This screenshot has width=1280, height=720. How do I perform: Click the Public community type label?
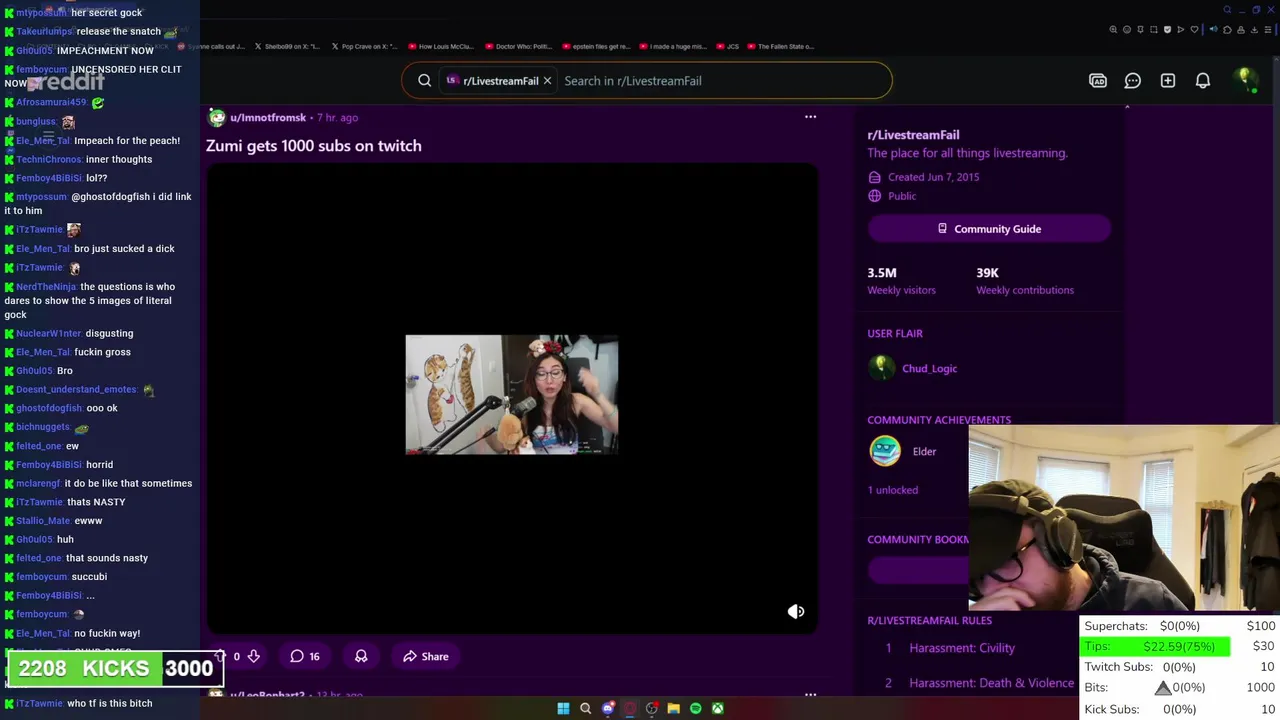[902, 196]
